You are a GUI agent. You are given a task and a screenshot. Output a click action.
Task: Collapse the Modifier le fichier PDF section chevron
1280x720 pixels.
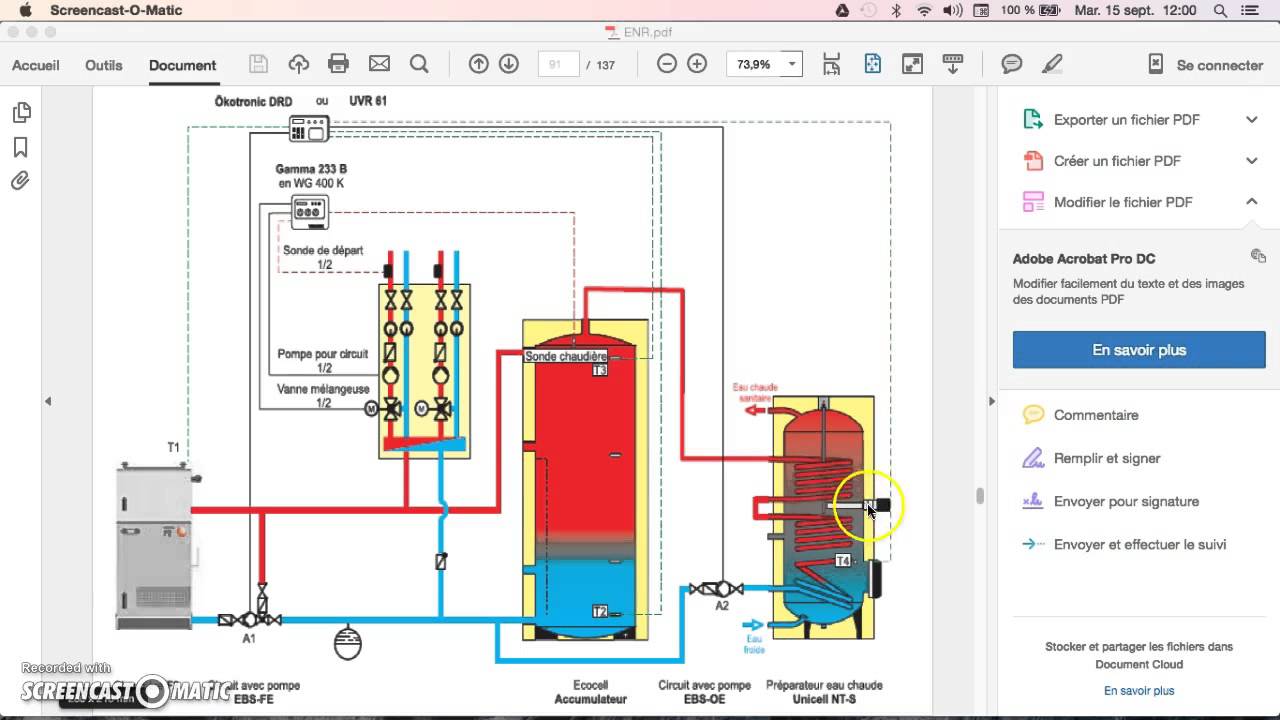coord(1251,201)
